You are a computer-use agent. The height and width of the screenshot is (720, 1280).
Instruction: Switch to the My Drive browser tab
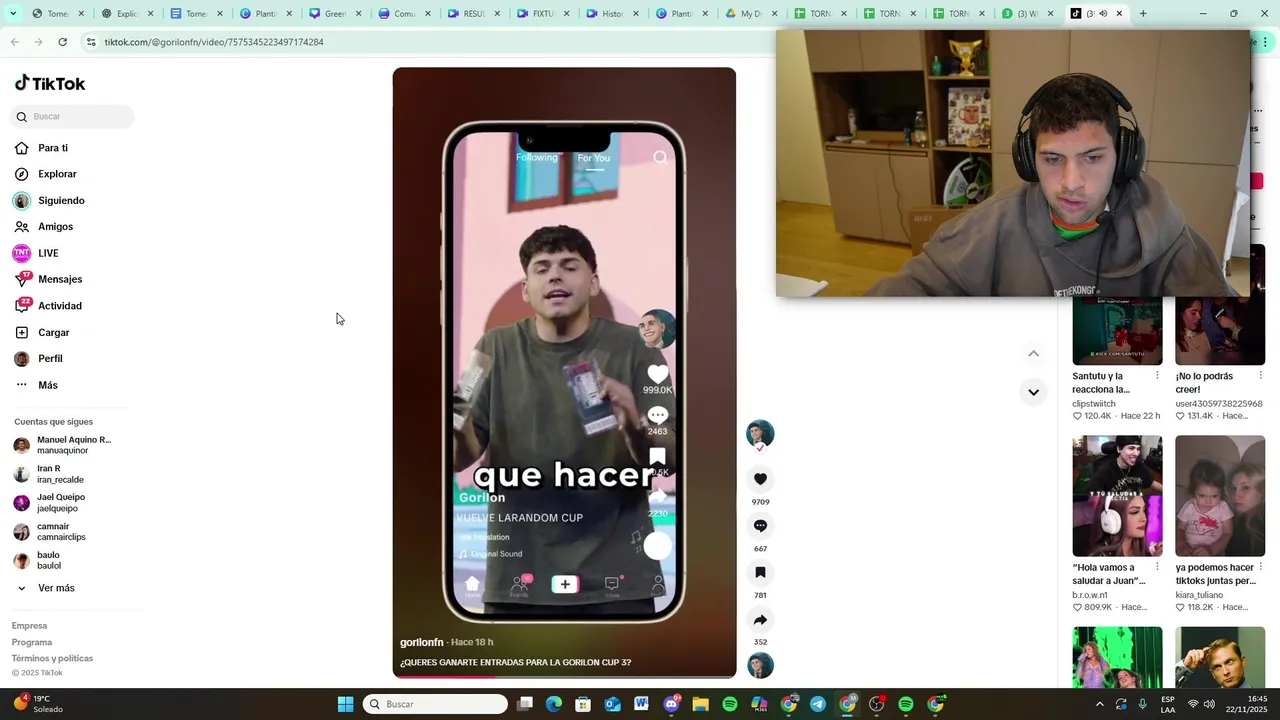click(x=750, y=14)
